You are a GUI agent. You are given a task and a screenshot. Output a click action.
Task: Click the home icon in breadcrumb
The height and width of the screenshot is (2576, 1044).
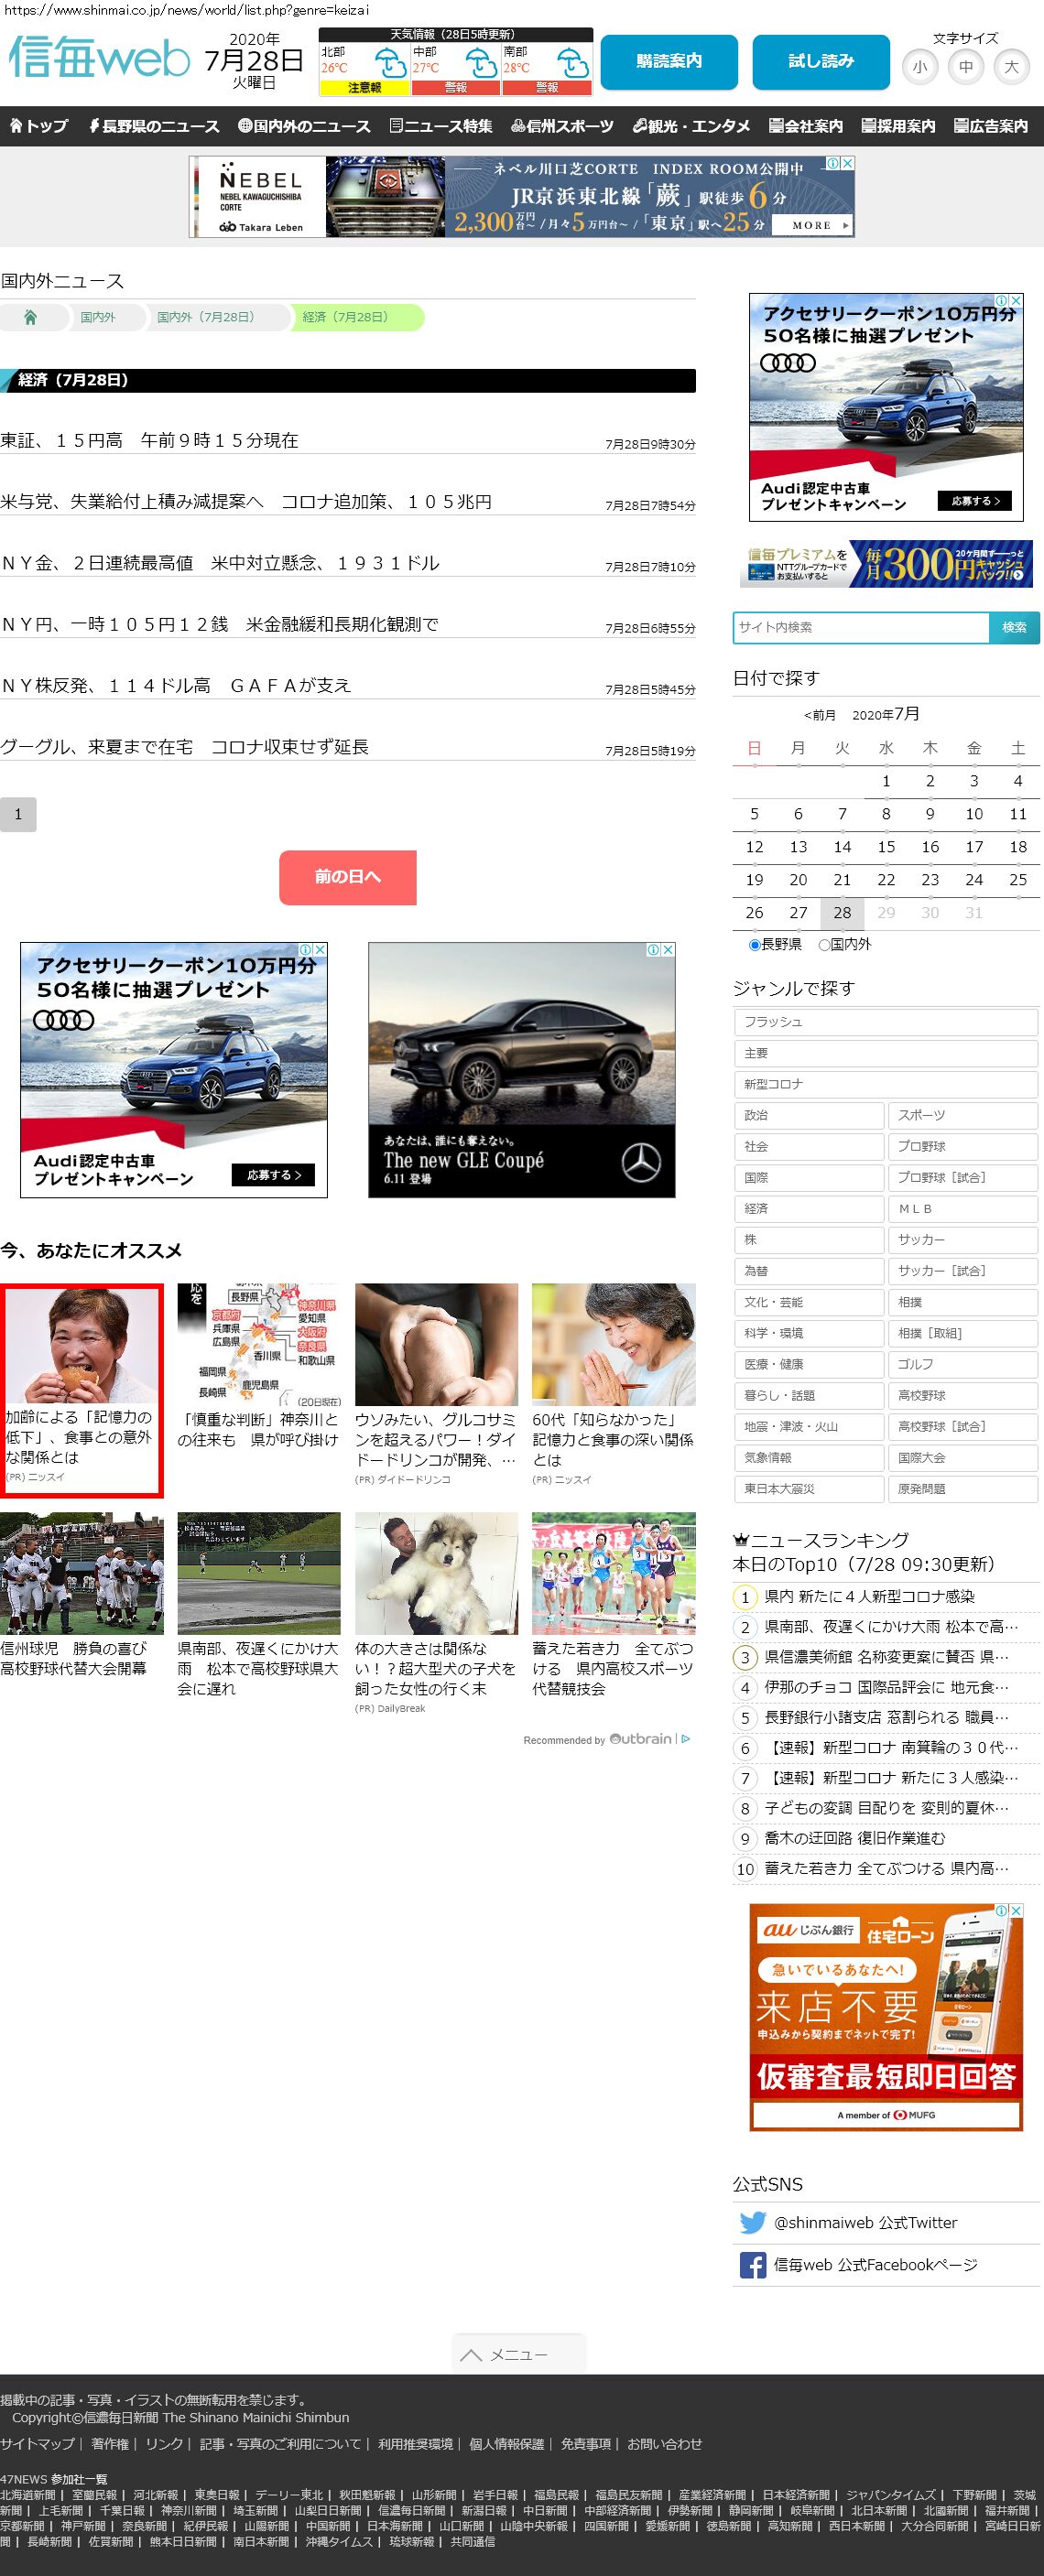tap(30, 318)
